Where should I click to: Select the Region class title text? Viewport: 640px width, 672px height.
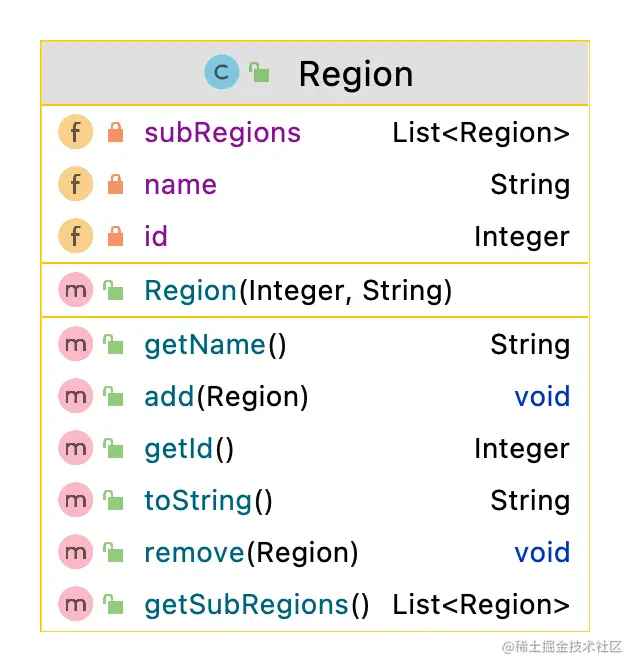355,74
